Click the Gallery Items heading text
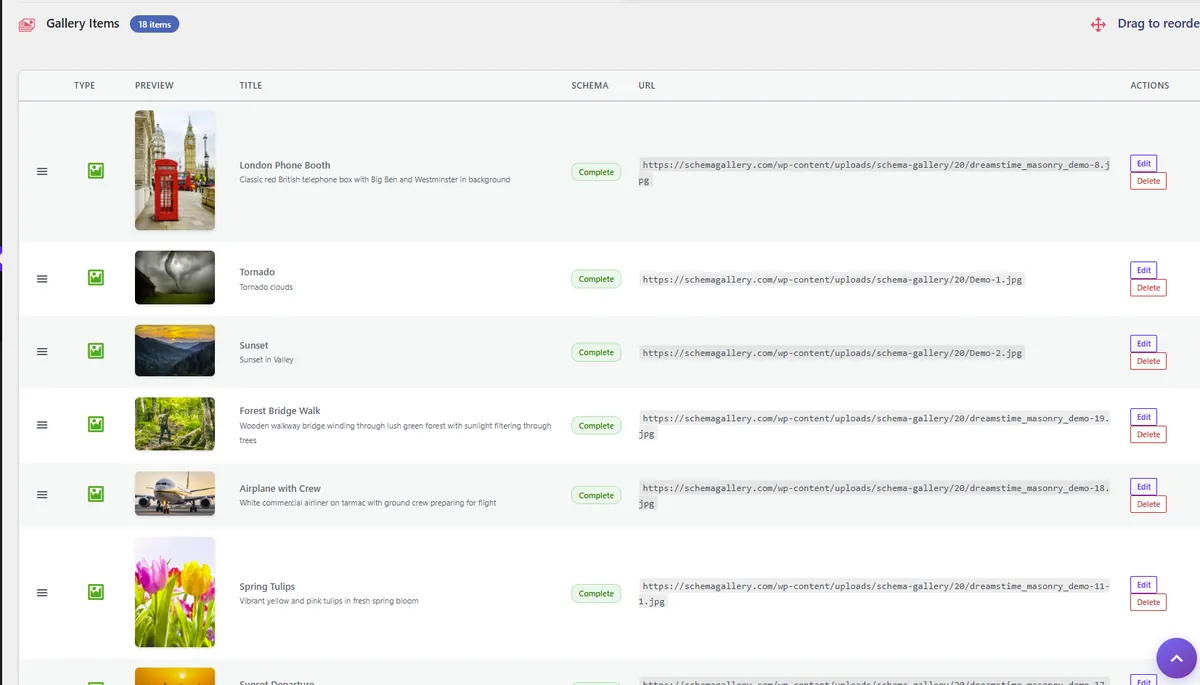Screen dimensions: 1200x685 click(83, 24)
